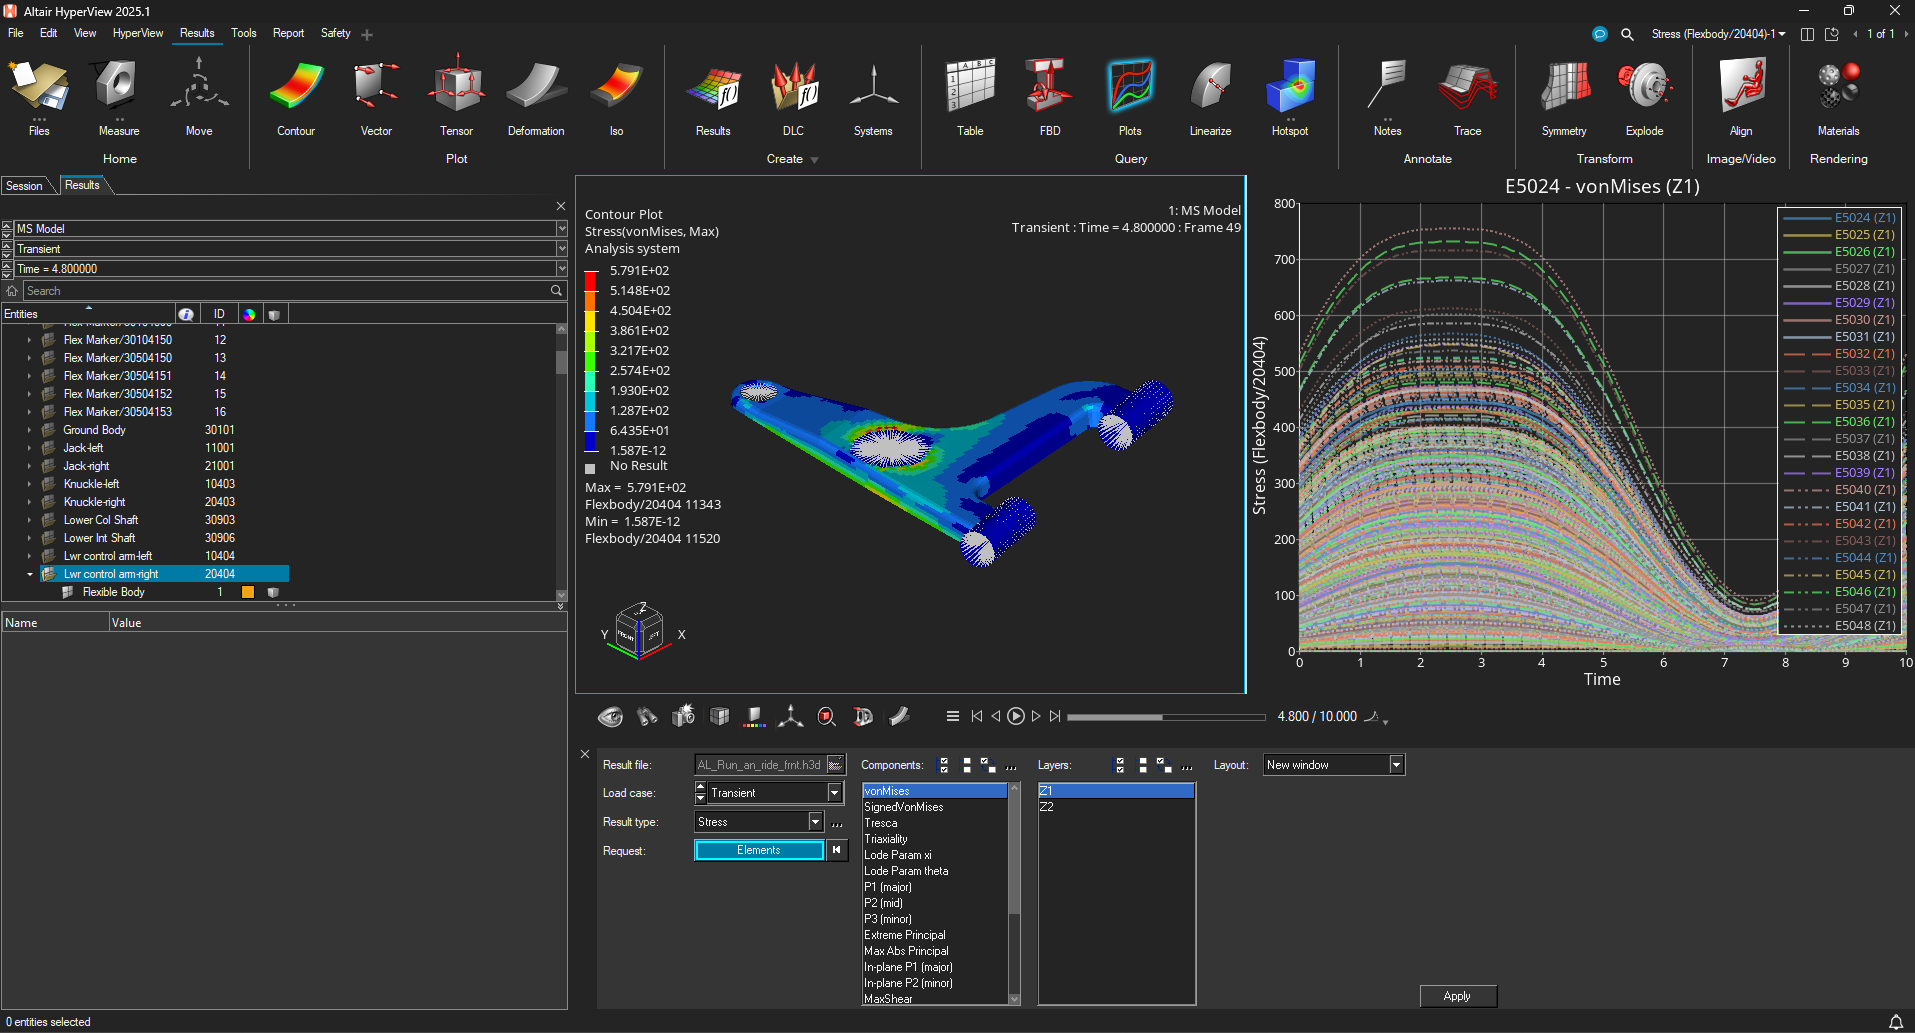The image size is (1915, 1033).
Task: Open the File menu
Action: (x=15, y=33)
